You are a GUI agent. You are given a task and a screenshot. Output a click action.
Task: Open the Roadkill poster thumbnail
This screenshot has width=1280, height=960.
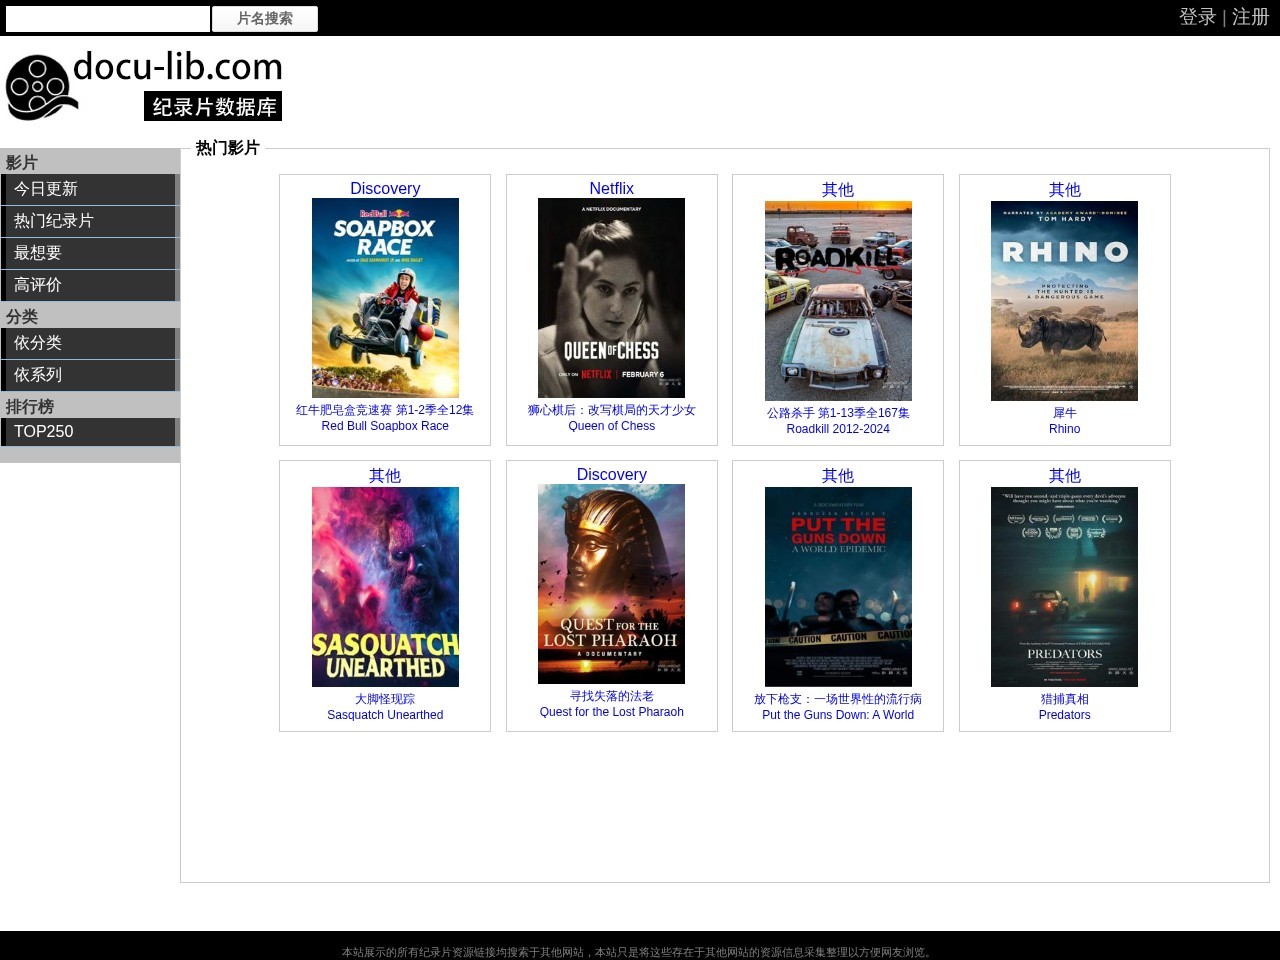838,301
